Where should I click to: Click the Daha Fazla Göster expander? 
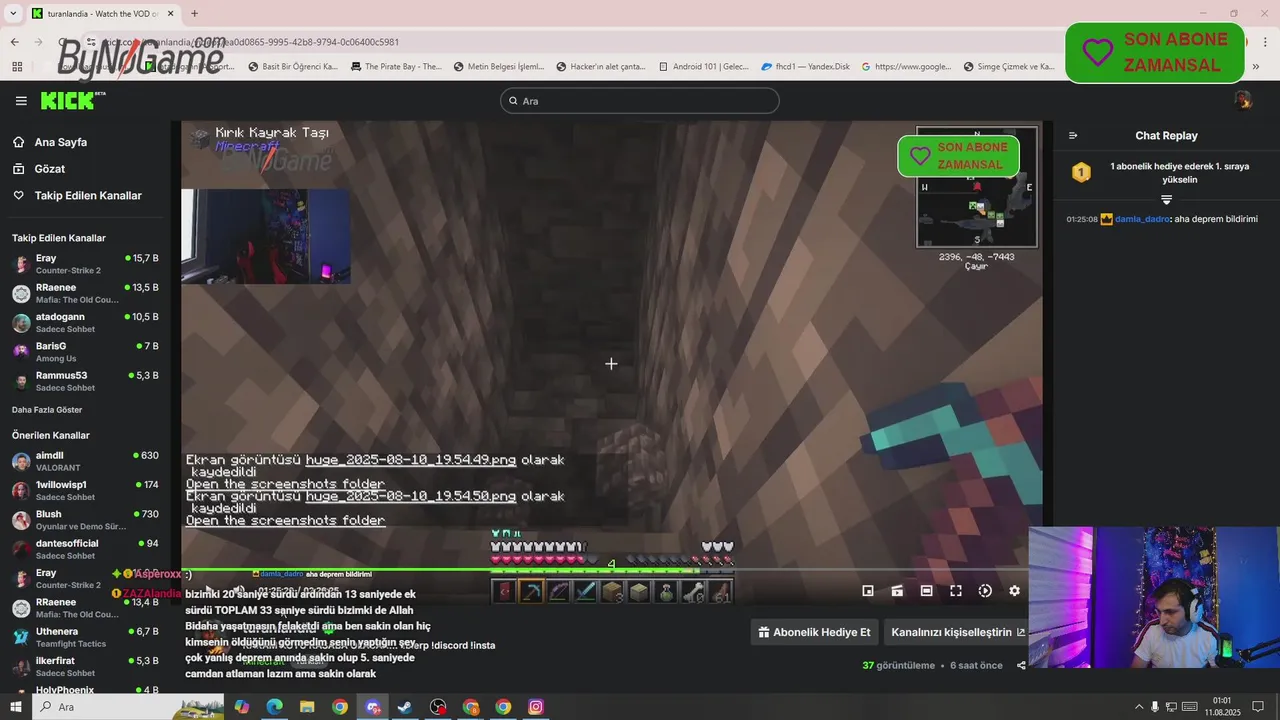47,410
